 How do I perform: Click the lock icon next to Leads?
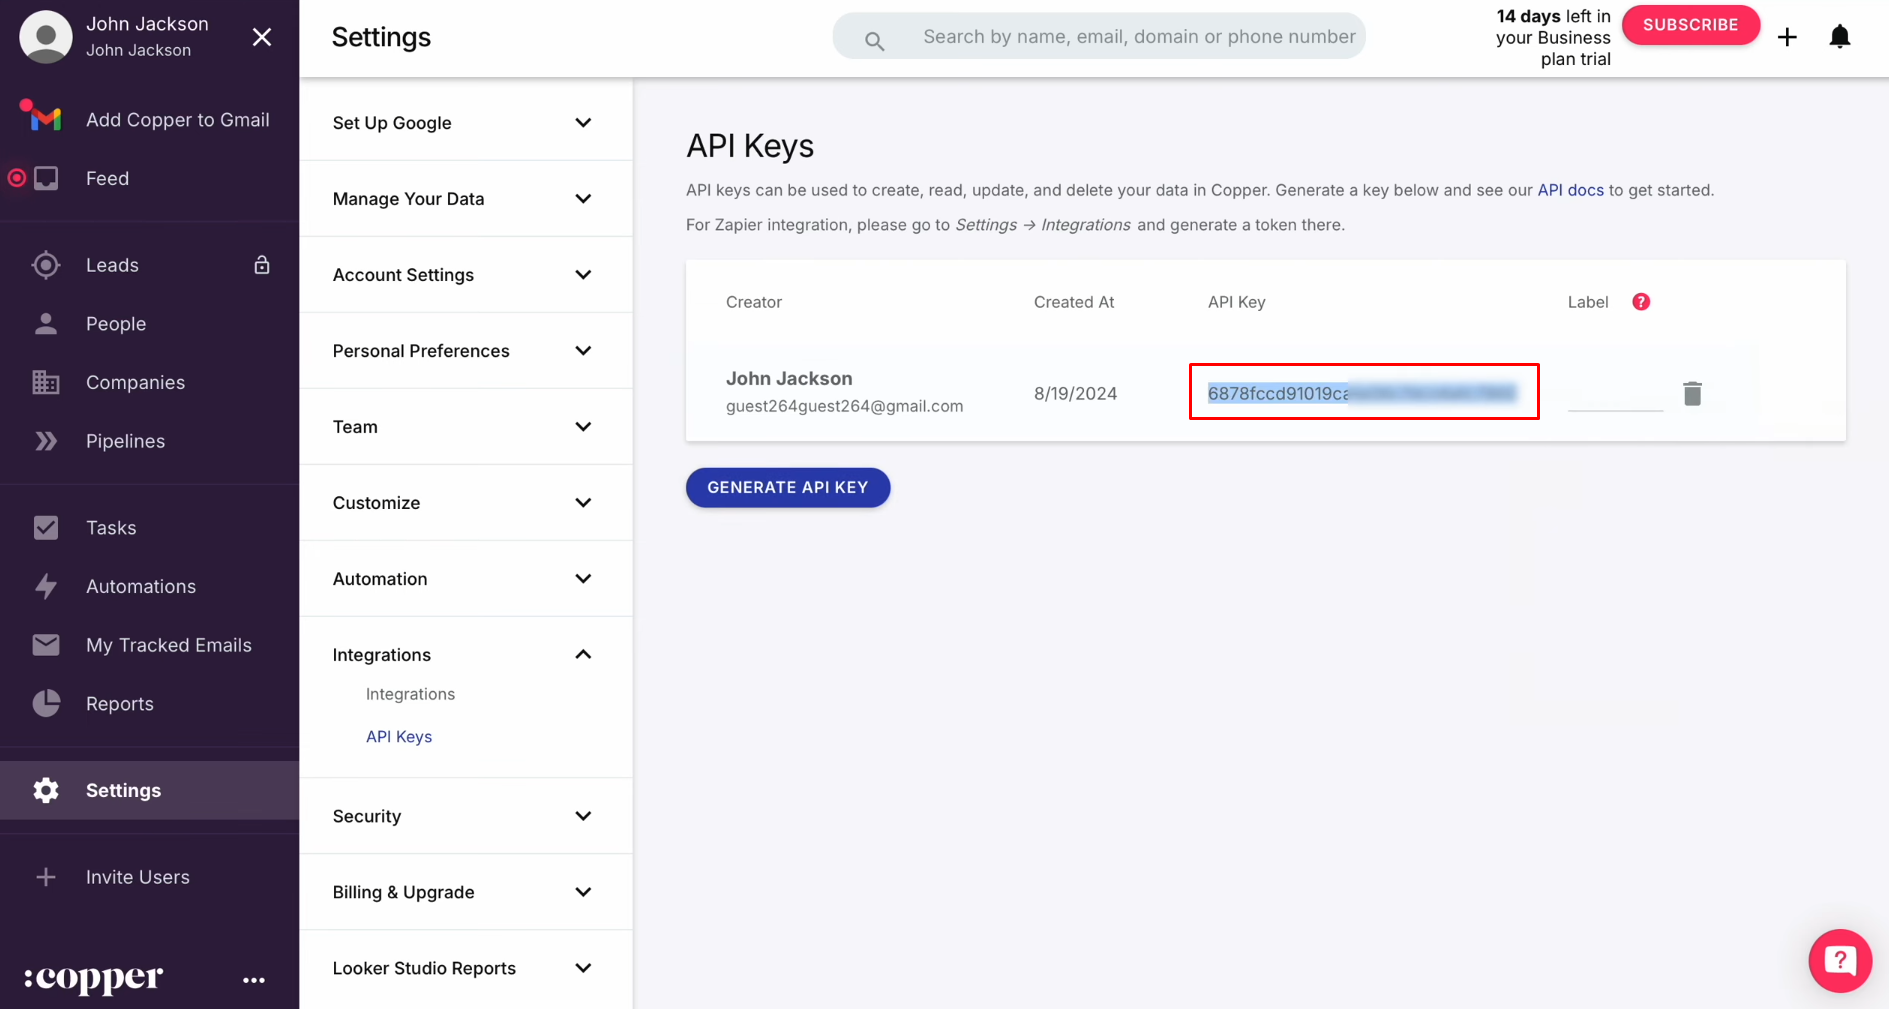click(262, 265)
